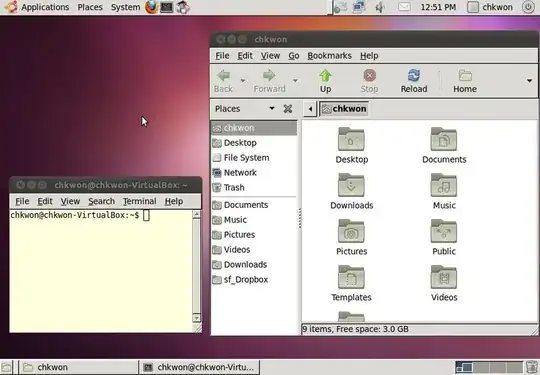The width and height of the screenshot is (540, 375).
Task: Click the power session icon in top panel
Action: [x=528, y=7]
